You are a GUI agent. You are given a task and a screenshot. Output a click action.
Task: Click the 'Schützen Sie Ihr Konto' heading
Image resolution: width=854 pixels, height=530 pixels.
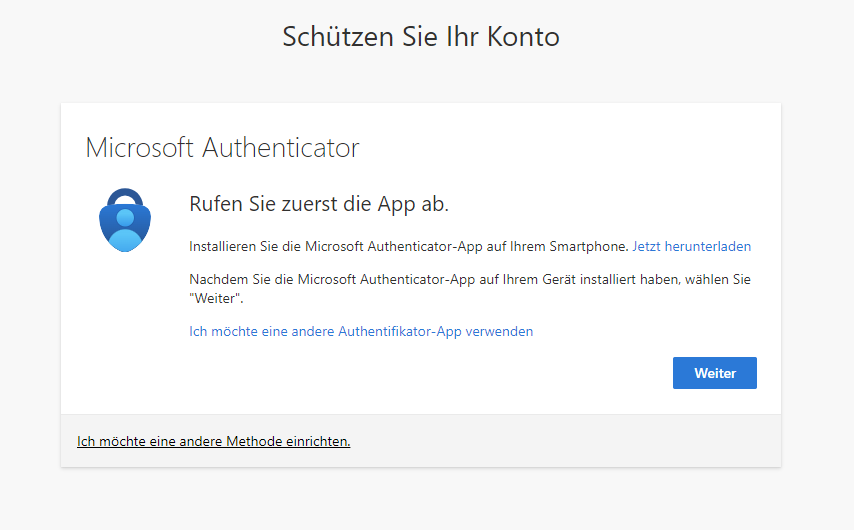click(421, 36)
